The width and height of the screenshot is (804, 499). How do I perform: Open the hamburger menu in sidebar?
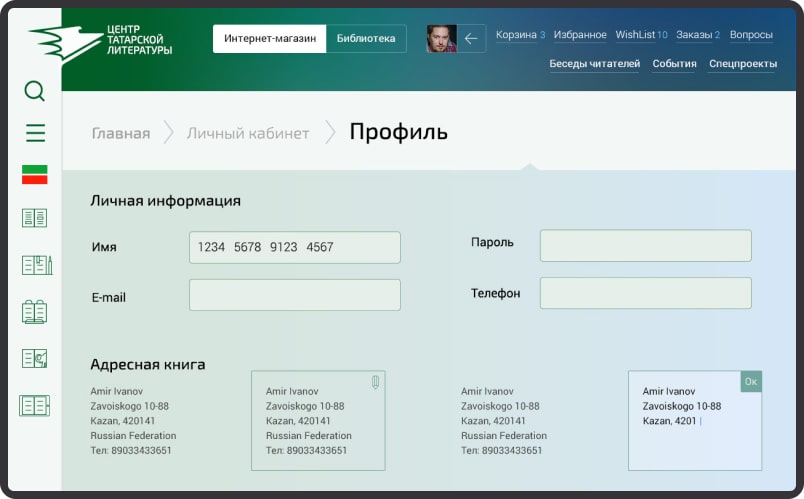pyautogui.click(x=35, y=133)
